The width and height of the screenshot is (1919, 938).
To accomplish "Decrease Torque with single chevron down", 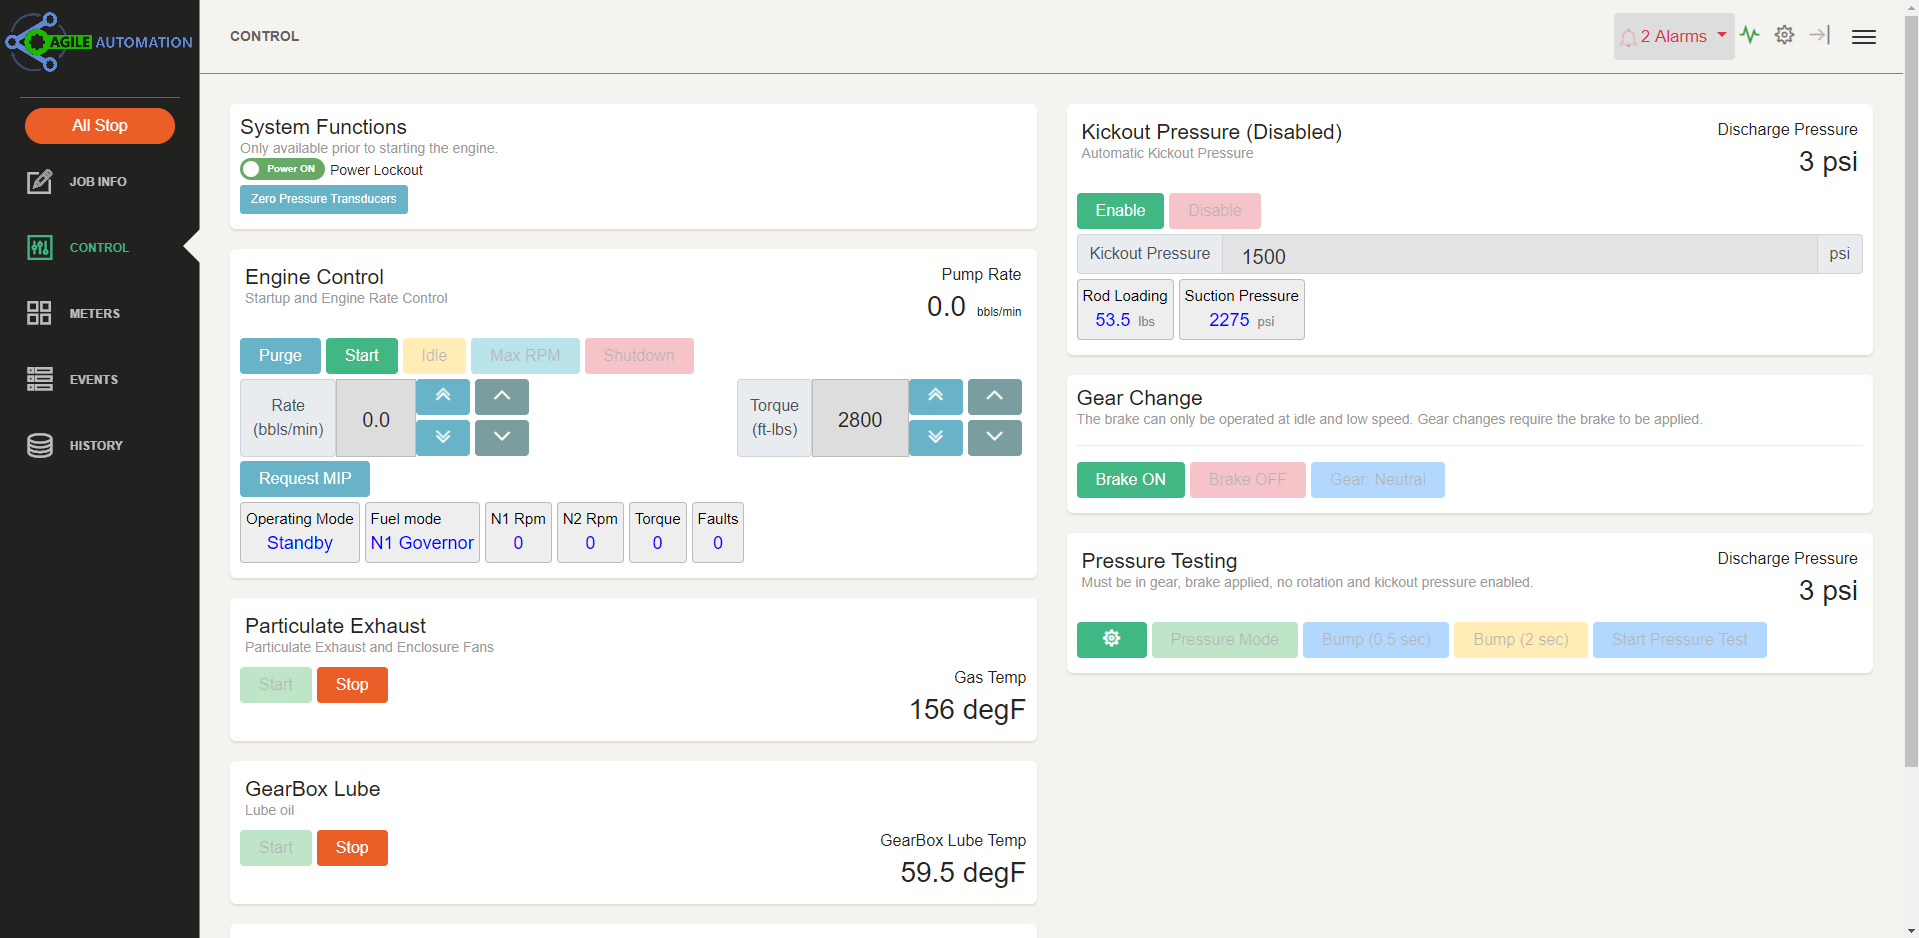I will (x=994, y=438).
